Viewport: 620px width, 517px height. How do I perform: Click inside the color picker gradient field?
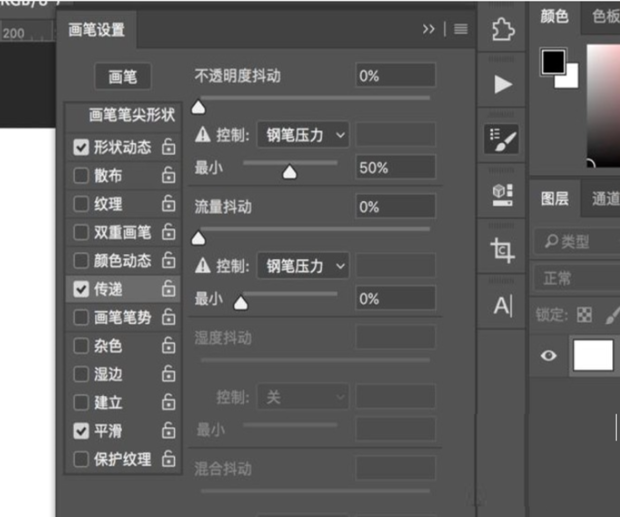(x=603, y=106)
